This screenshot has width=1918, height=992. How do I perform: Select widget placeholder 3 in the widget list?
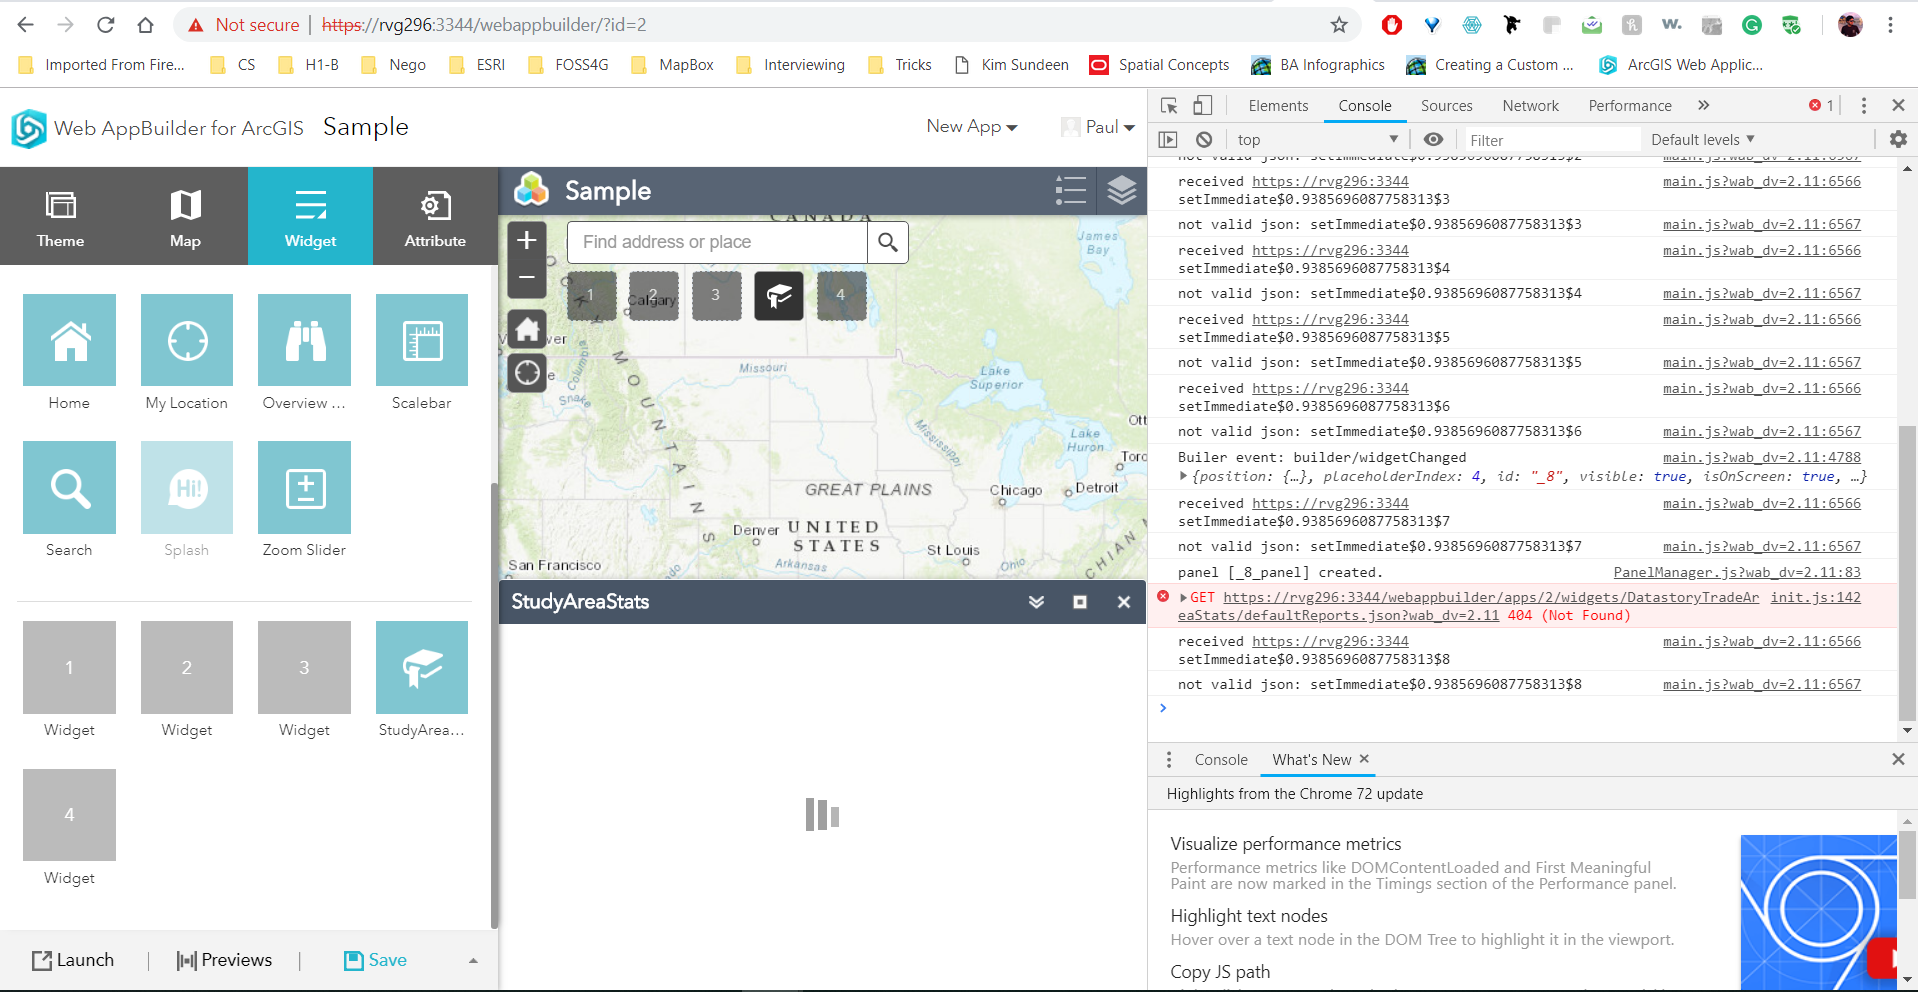(x=304, y=667)
